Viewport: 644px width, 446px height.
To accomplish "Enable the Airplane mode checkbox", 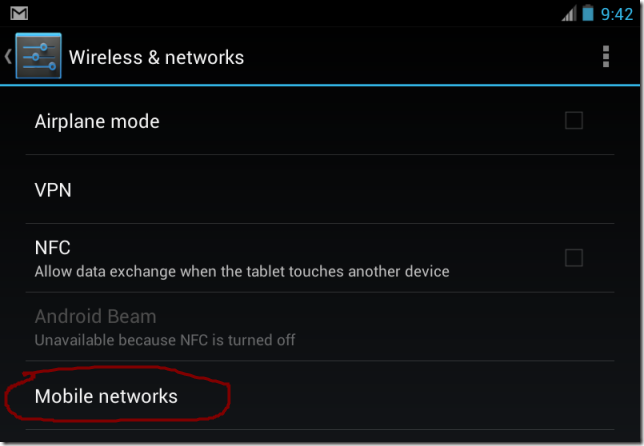I will pos(574,121).
